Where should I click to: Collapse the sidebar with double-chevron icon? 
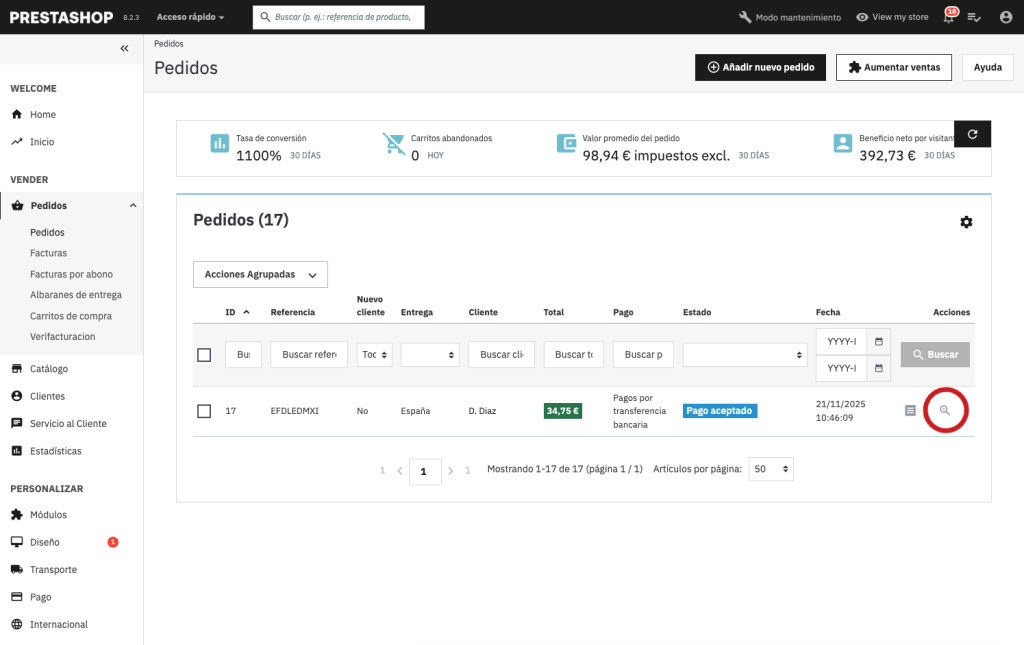[x=124, y=48]
